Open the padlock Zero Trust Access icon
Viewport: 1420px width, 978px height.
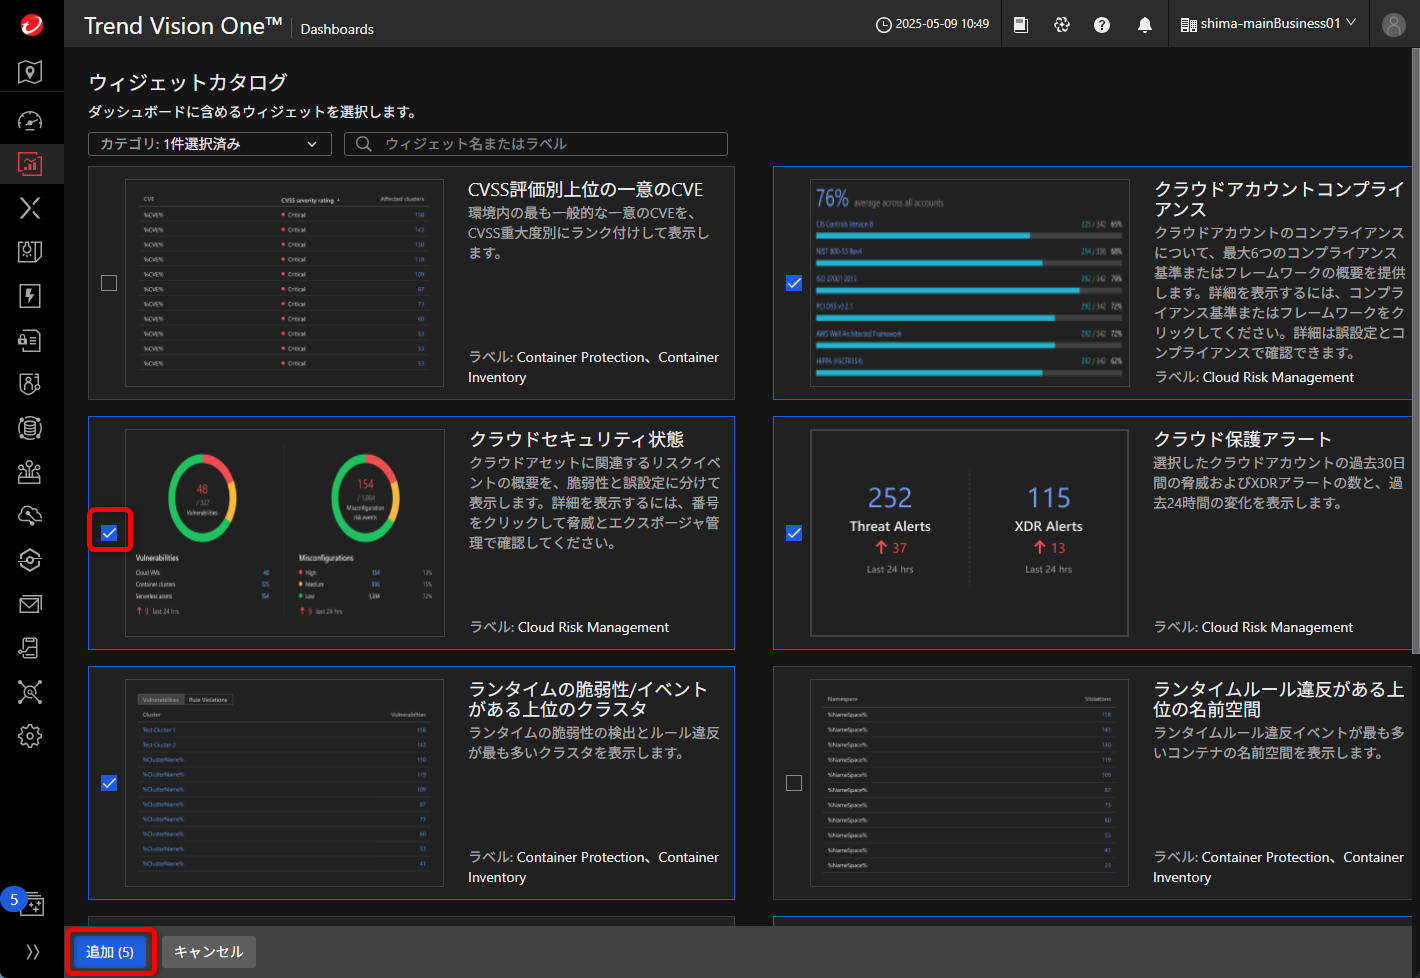(x=30, y=340)
